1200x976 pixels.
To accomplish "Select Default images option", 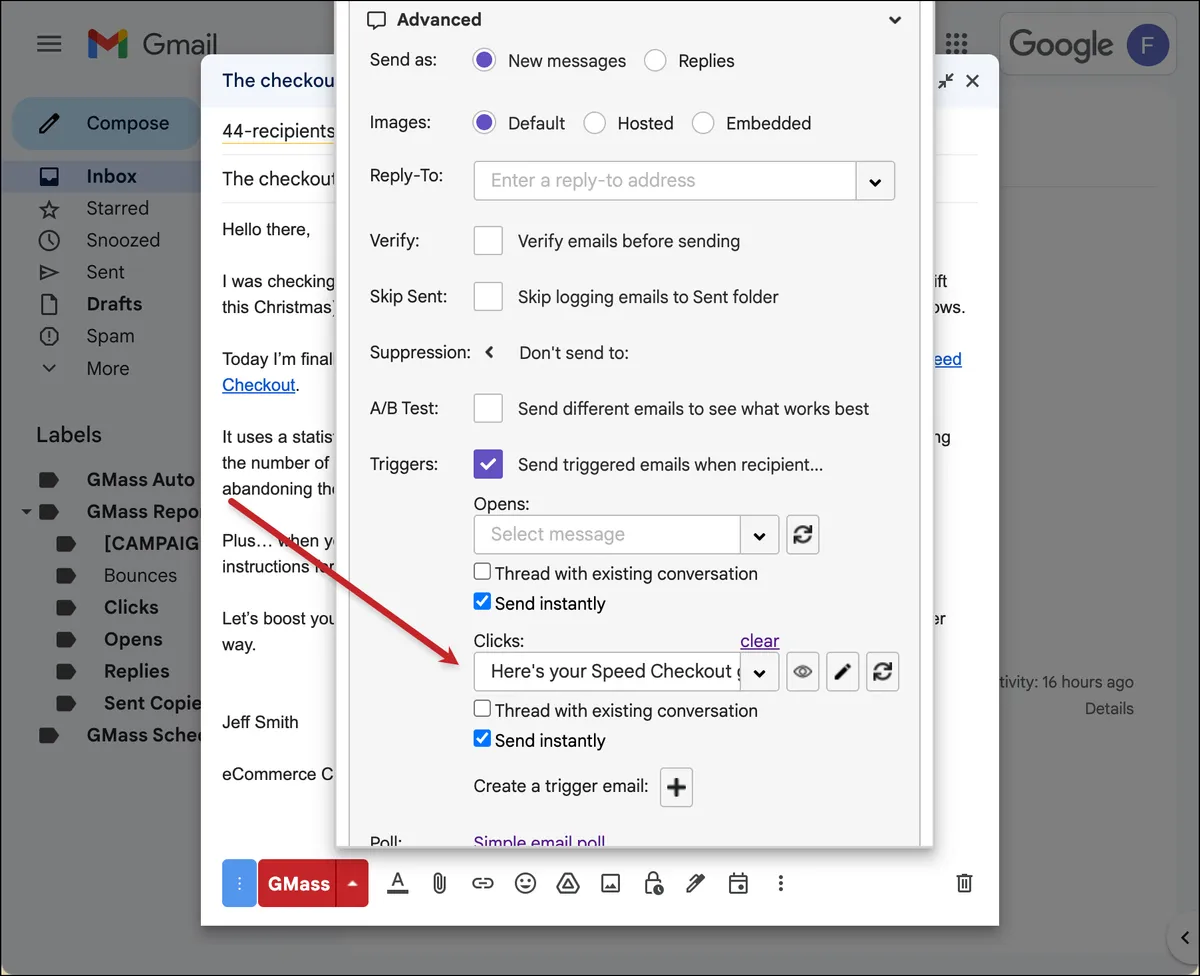I will 484,123.
